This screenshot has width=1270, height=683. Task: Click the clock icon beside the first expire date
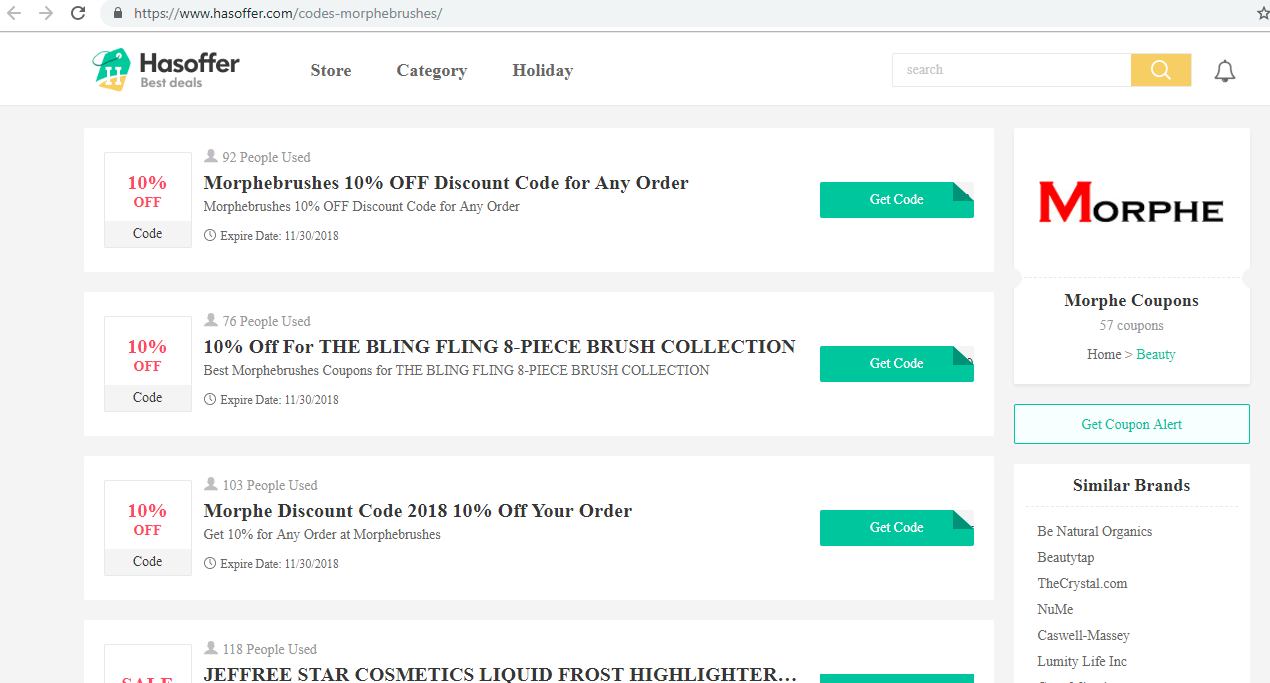(210, 235)
